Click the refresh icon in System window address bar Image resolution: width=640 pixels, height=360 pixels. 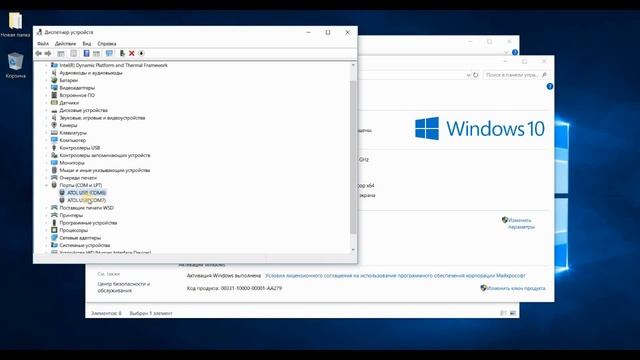[x=476, y=75]
